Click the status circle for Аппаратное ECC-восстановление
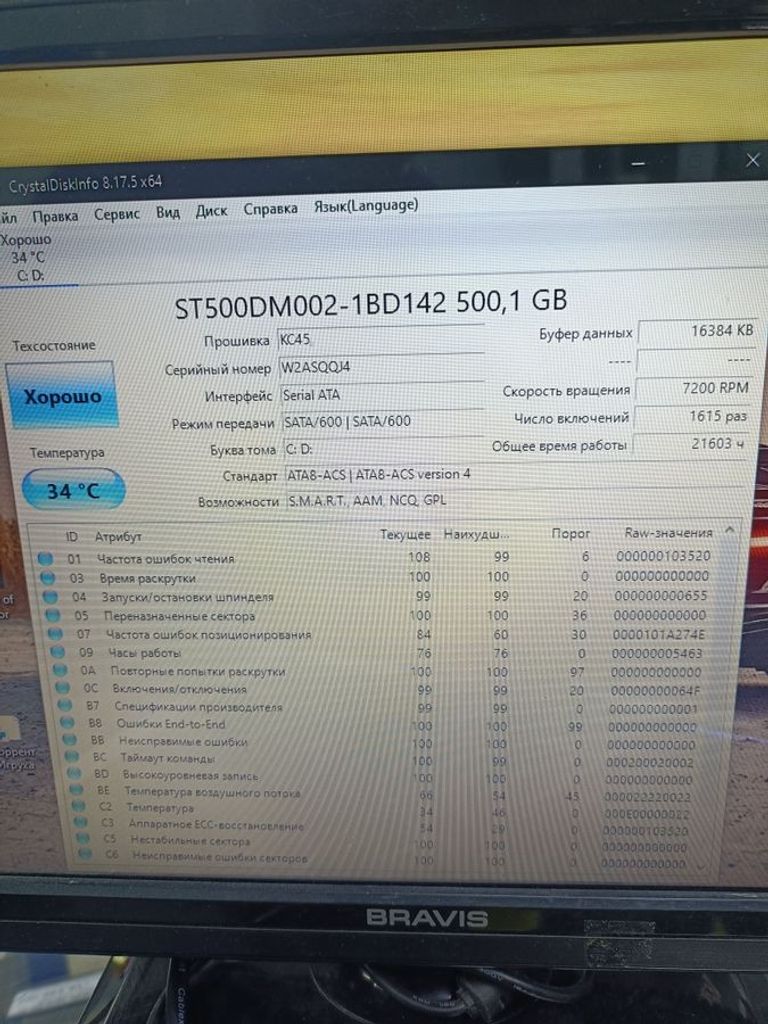The width and height of the screenshot is (768, 1024). click(82, 823)
